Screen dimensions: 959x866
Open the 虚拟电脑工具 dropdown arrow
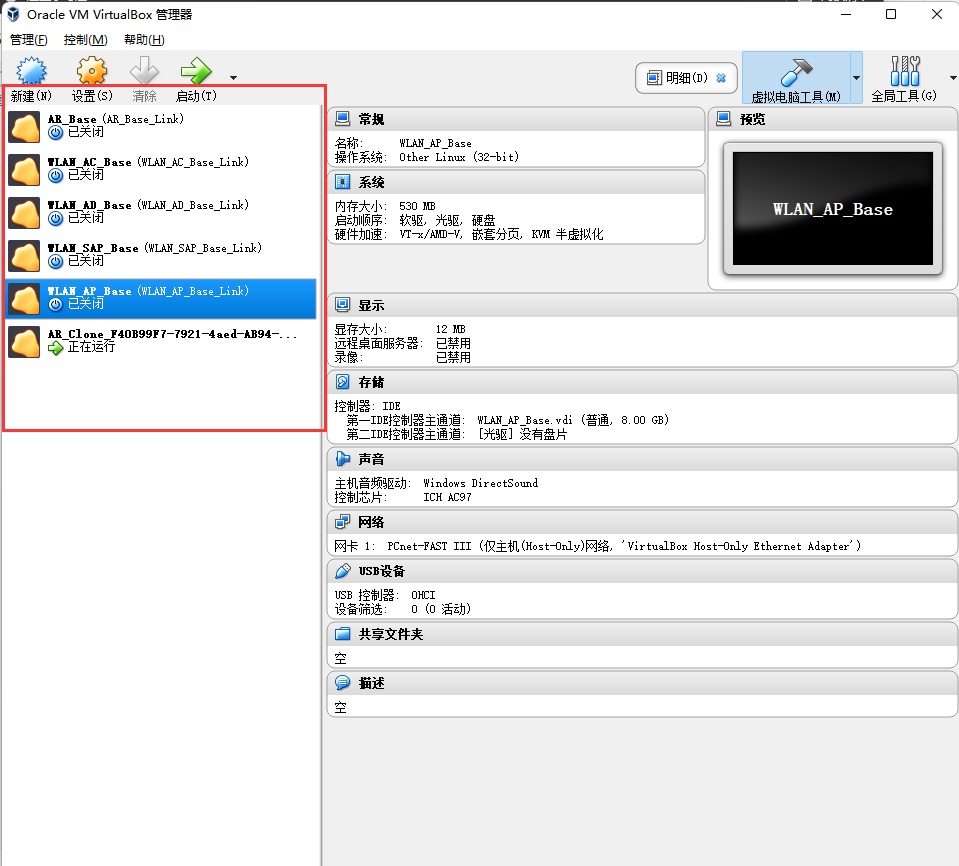[854, 76]
